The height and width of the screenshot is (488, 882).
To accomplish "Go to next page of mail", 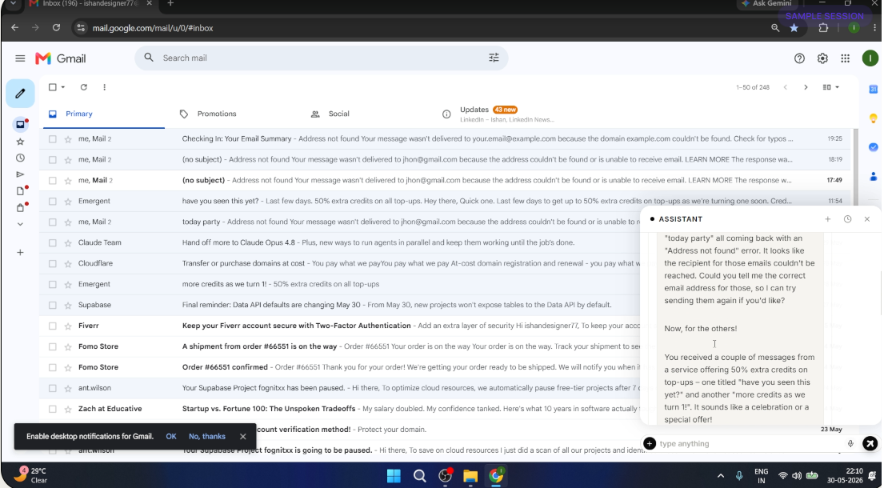I will (806, 87).
